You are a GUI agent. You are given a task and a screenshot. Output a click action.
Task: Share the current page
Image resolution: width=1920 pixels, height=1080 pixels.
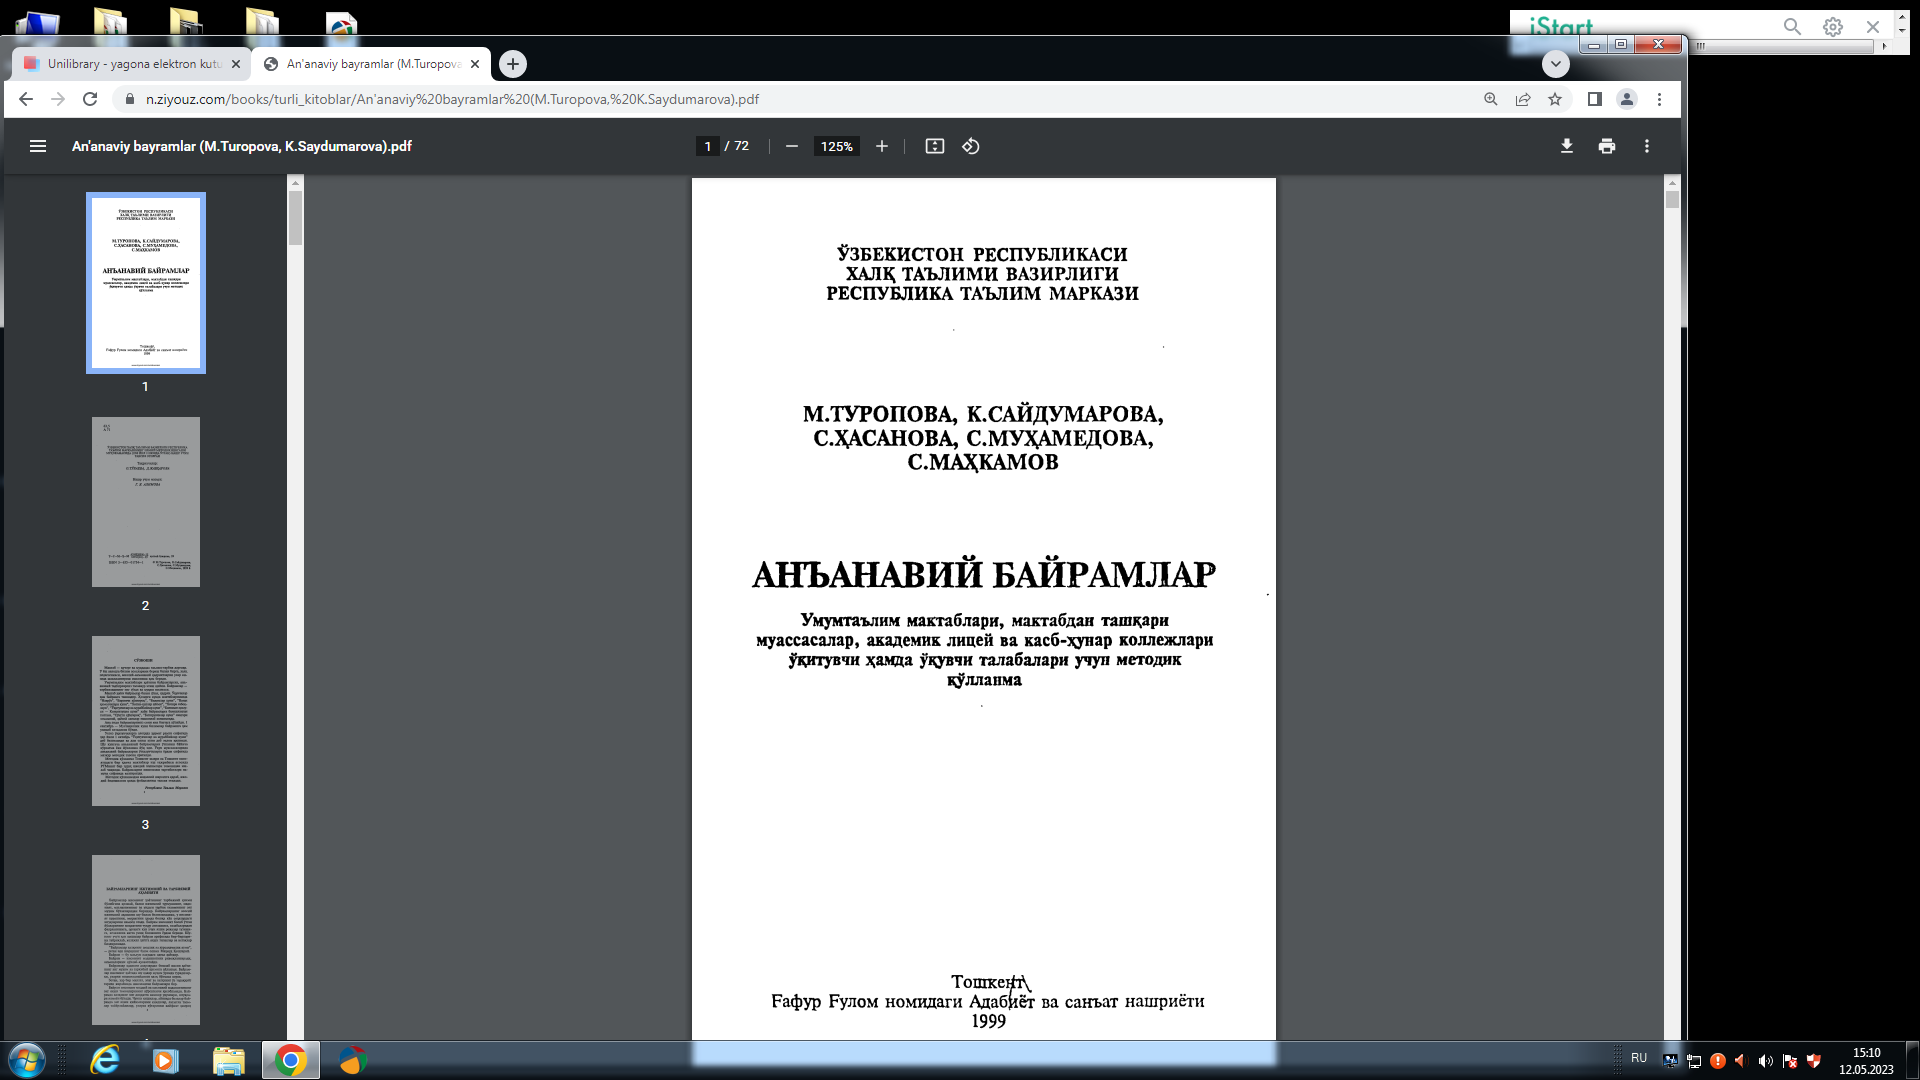1522,100
